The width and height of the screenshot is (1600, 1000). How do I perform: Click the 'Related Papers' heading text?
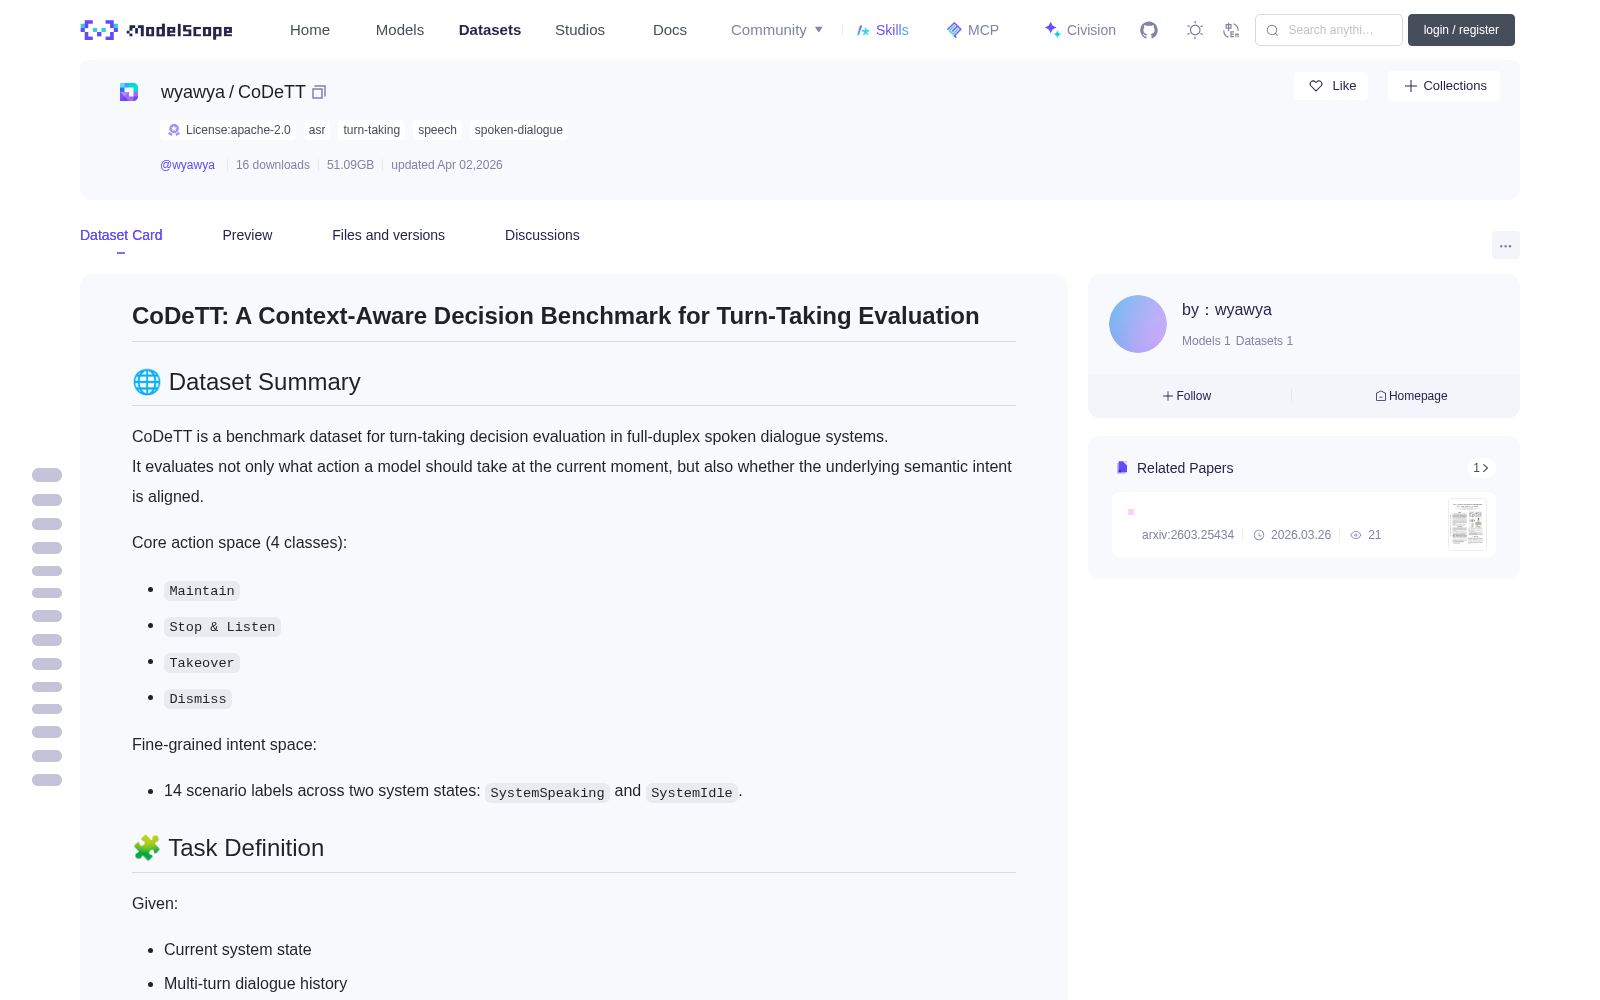tap(1185, 468)
